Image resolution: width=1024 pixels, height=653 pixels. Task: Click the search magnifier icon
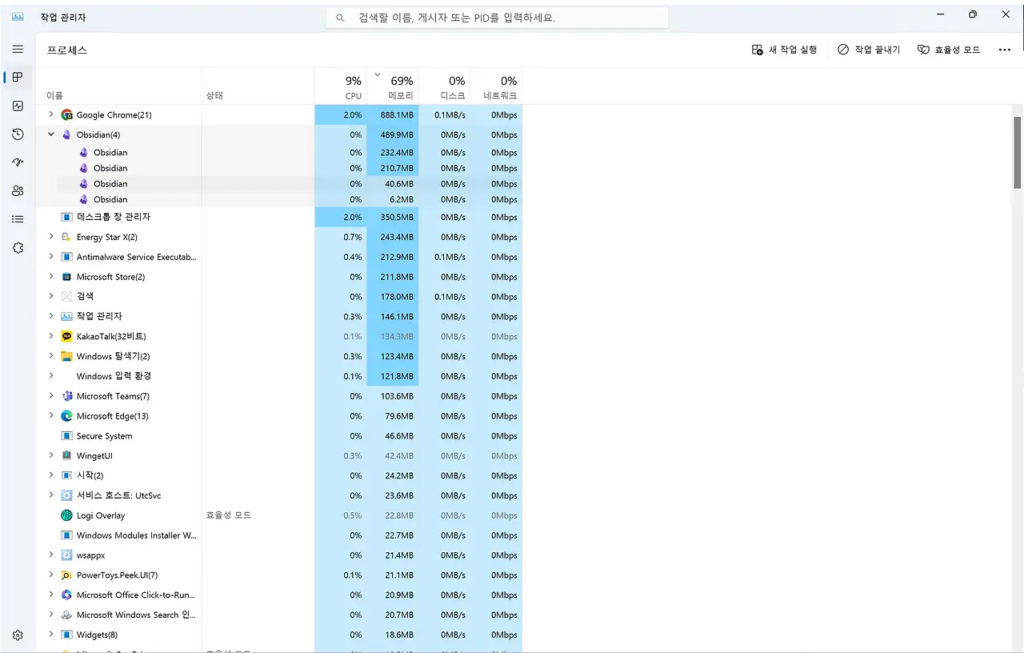(340, 18)
